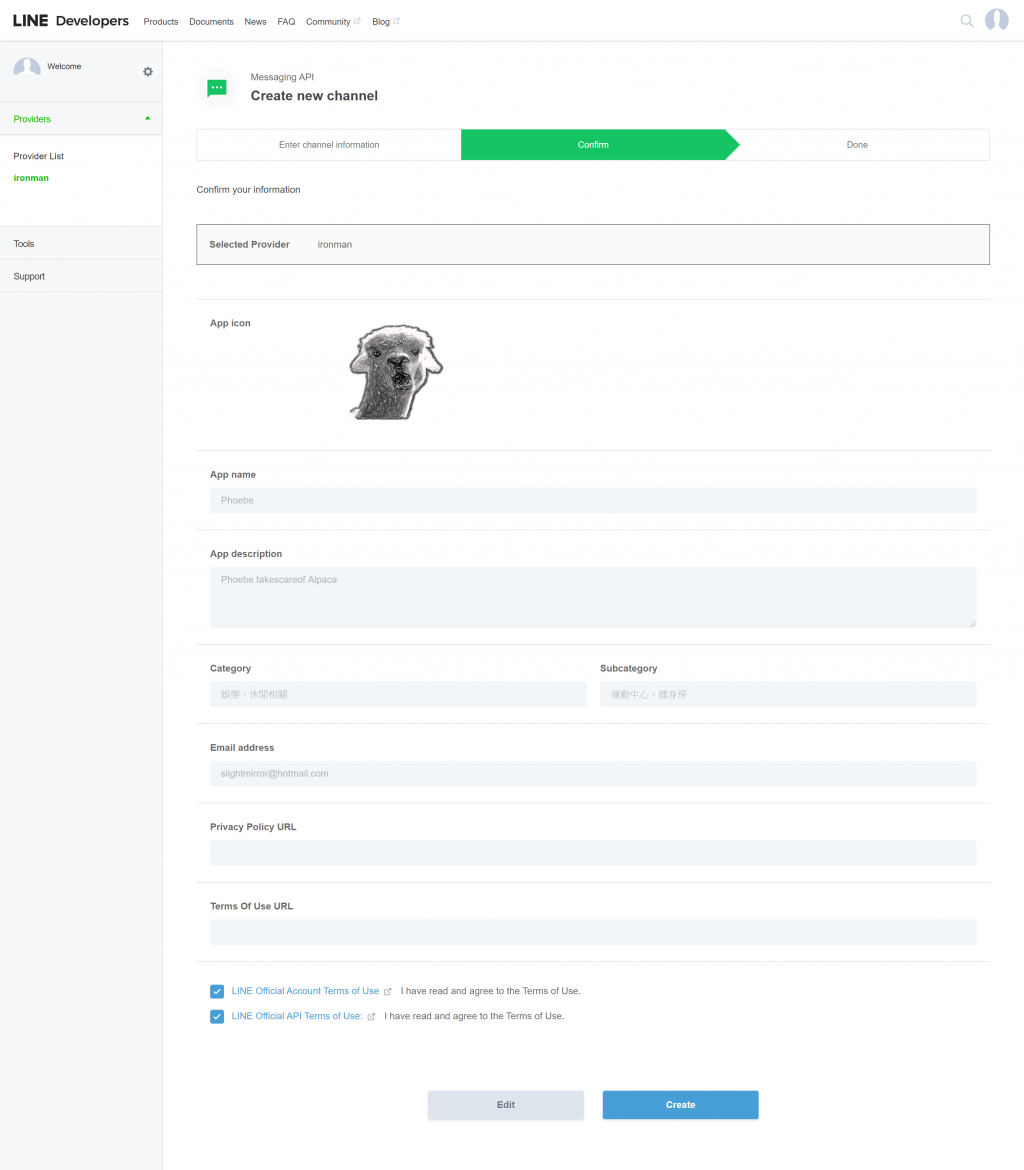Open FAQ in top navigation
This screenshot has height=1170, width=1024.
(286, 22)
